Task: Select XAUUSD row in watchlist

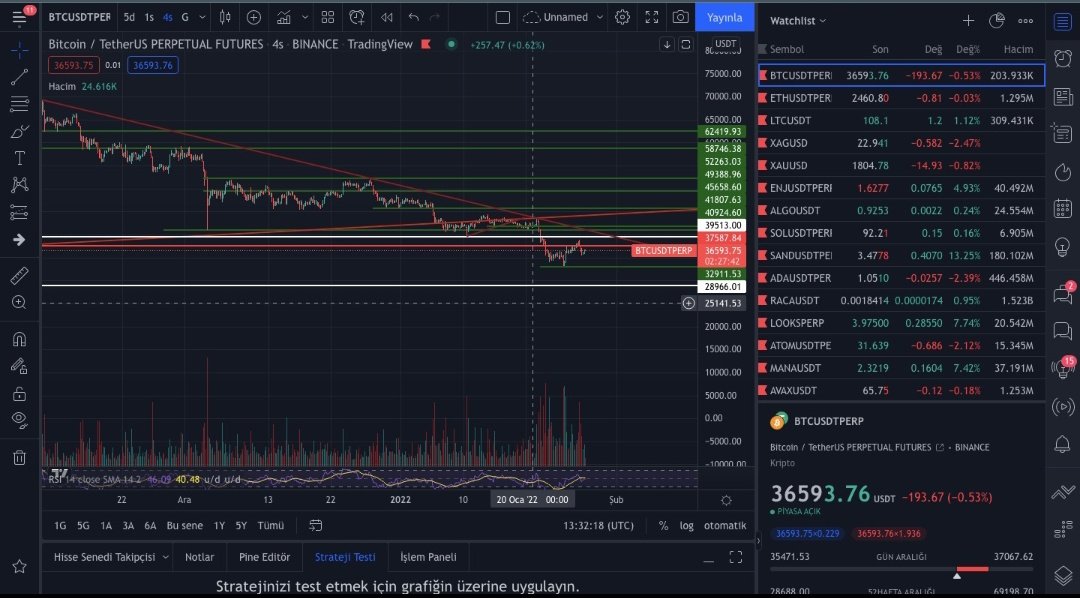Action: click(901, 165)
